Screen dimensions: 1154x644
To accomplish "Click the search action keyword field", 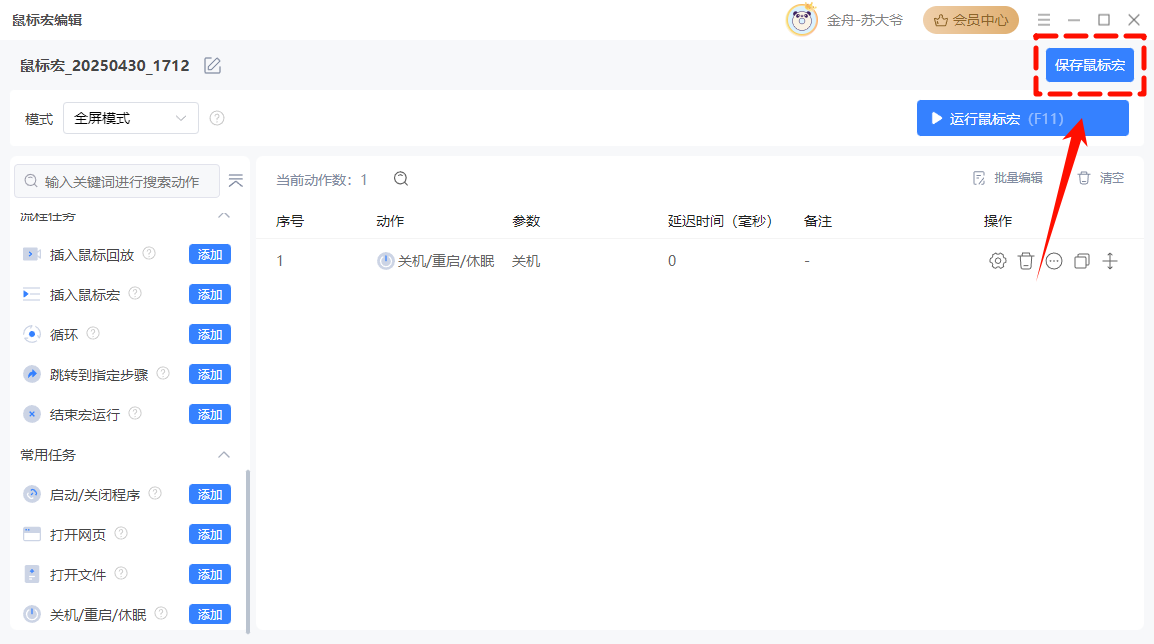I will (117, 181).
